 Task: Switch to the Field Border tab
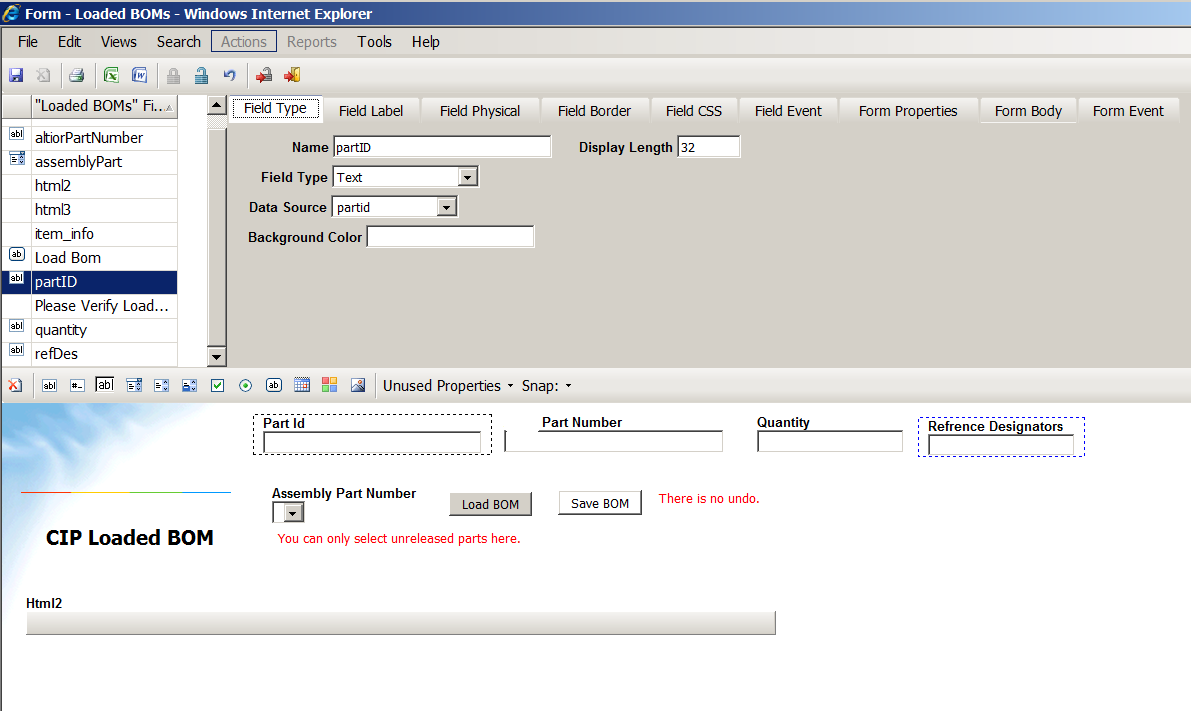tap(594, 110)
